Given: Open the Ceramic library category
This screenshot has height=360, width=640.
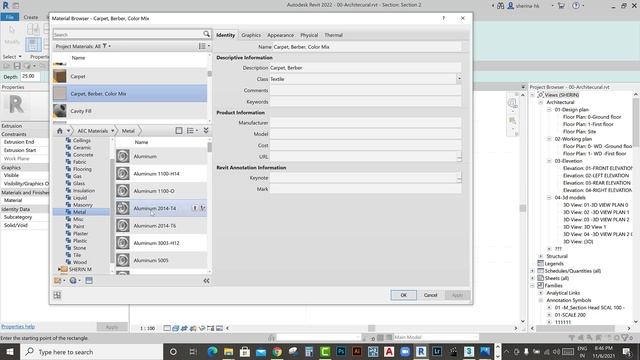Looking at the screenshot, I should point(82,147).
